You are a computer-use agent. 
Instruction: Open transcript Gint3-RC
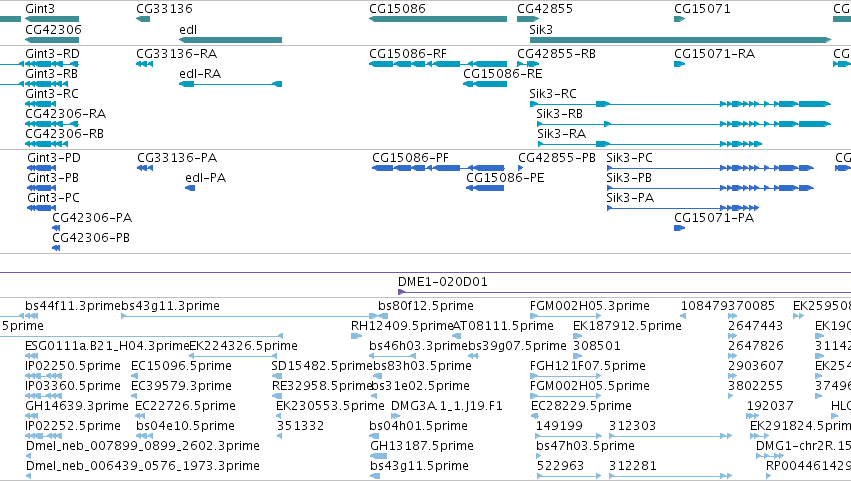(x=52, y=94)
